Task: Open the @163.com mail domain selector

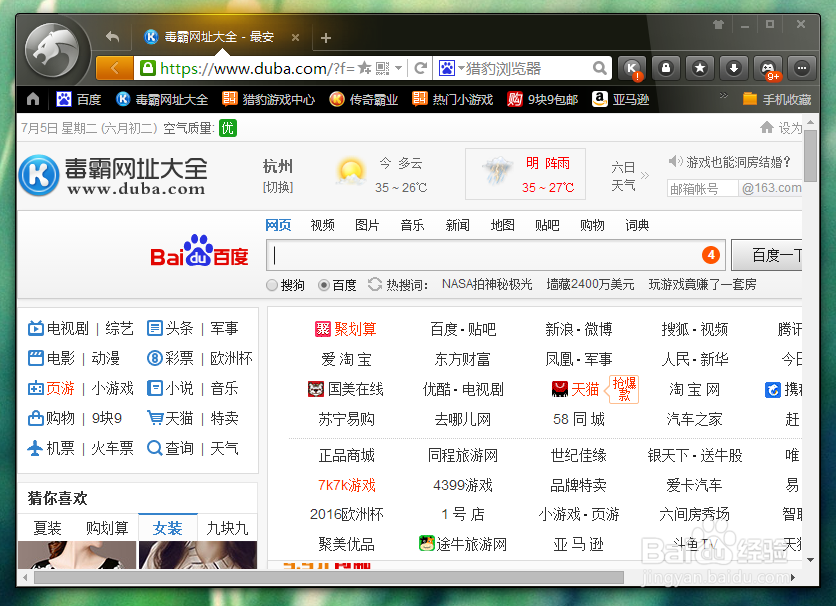Action: click(x=770, y=188)
